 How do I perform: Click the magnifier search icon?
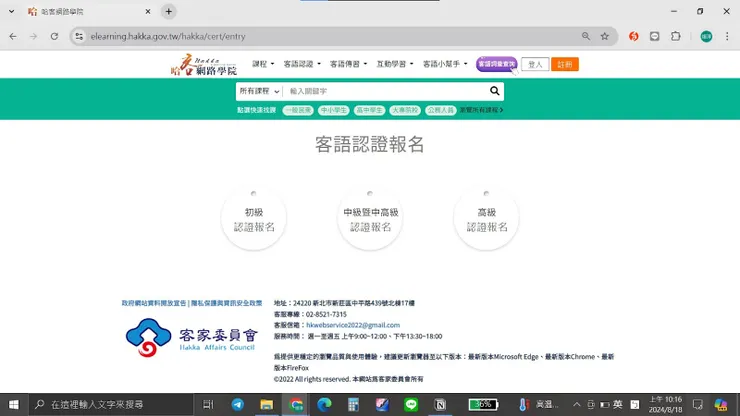(x=494, y=91)
